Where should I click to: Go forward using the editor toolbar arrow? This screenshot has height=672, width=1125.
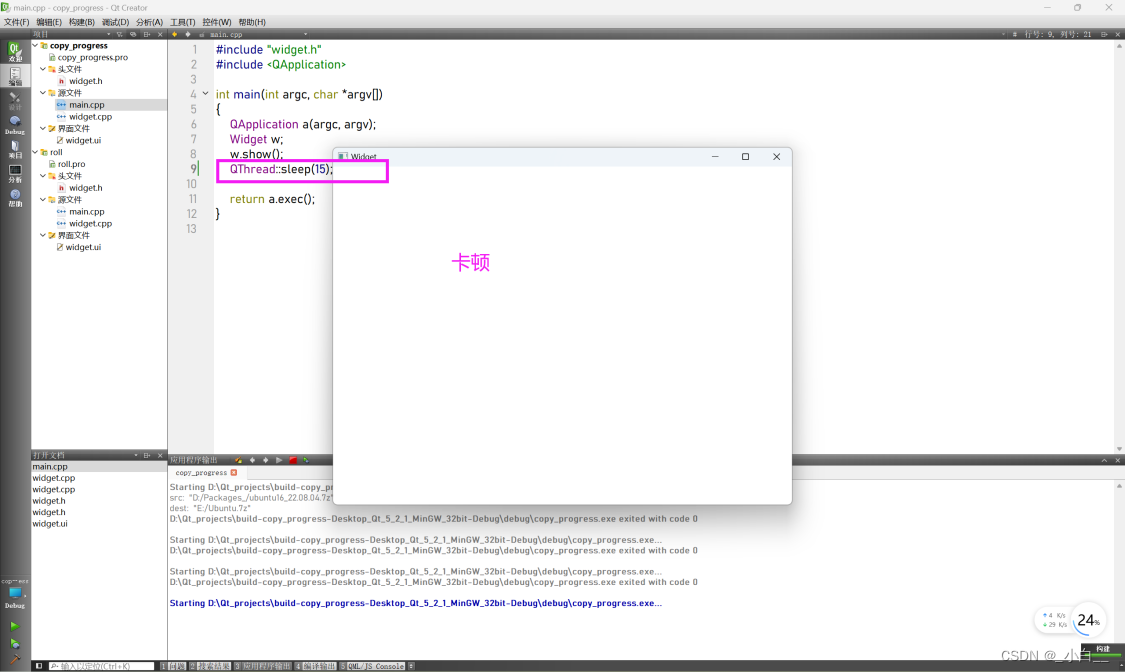[x=188, y=34]
